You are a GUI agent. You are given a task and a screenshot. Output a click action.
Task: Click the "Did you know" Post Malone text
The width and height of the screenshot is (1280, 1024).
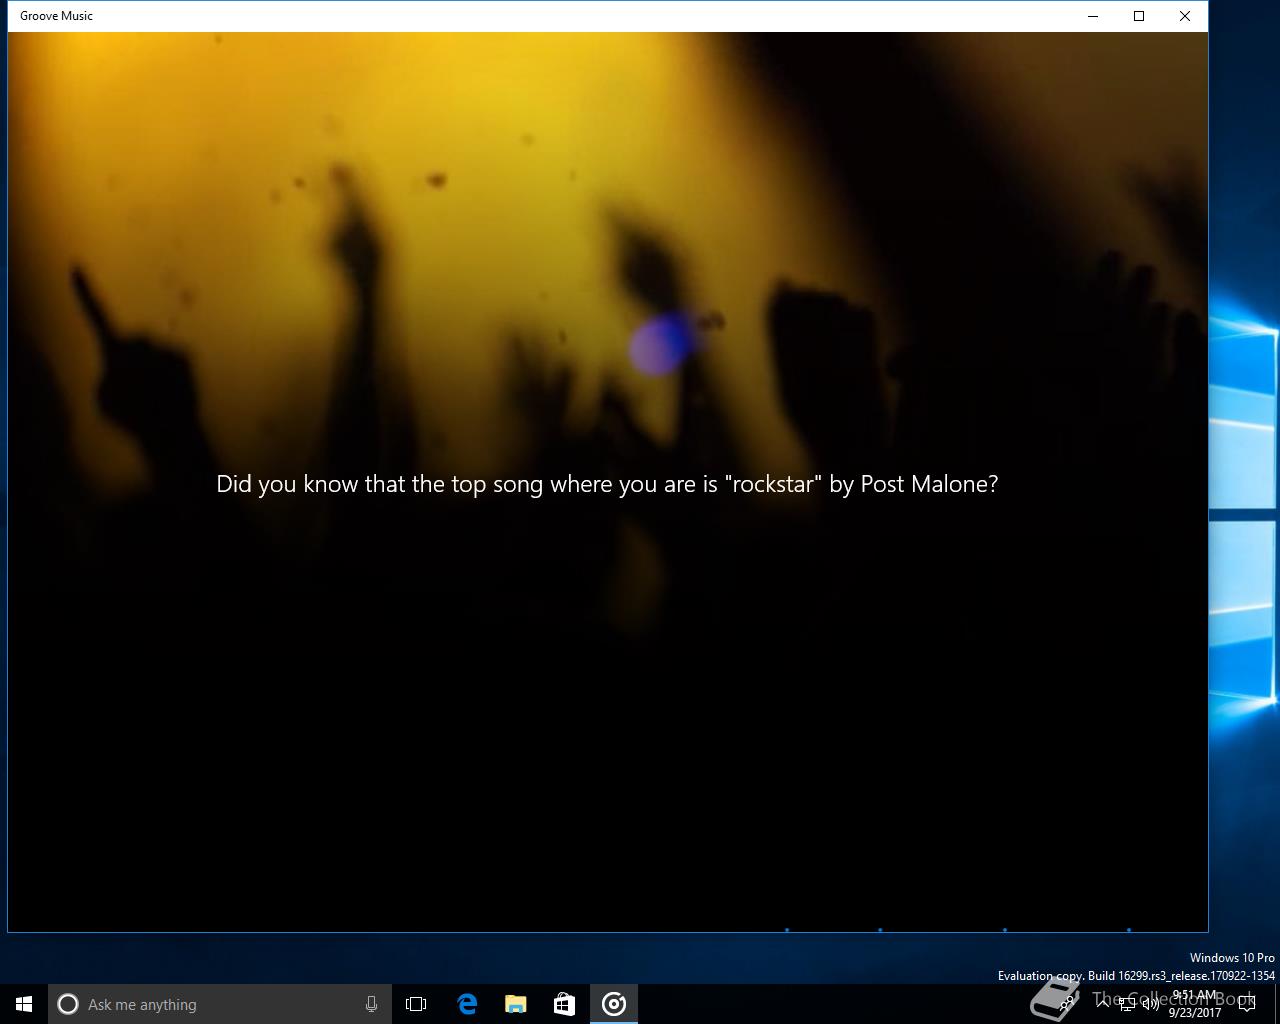pos(607,484)
